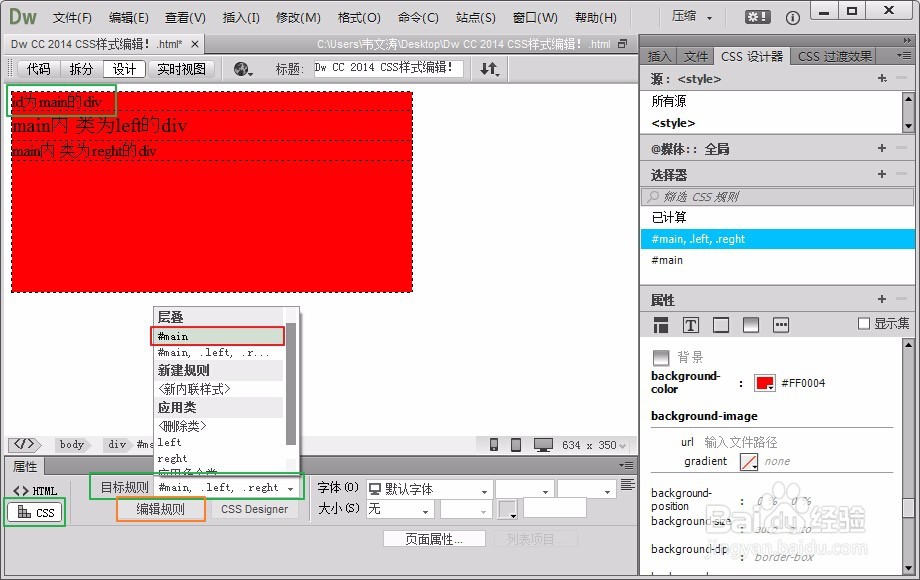Open the font style dropdown next to 默认字体
Image resolution: width=920 pixels, height=580 pixels.
525,489
